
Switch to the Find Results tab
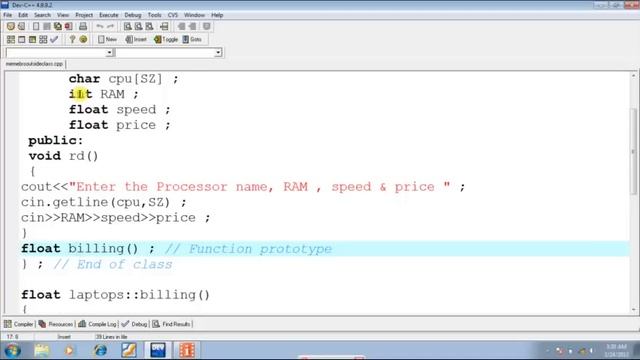coord(171,324)
